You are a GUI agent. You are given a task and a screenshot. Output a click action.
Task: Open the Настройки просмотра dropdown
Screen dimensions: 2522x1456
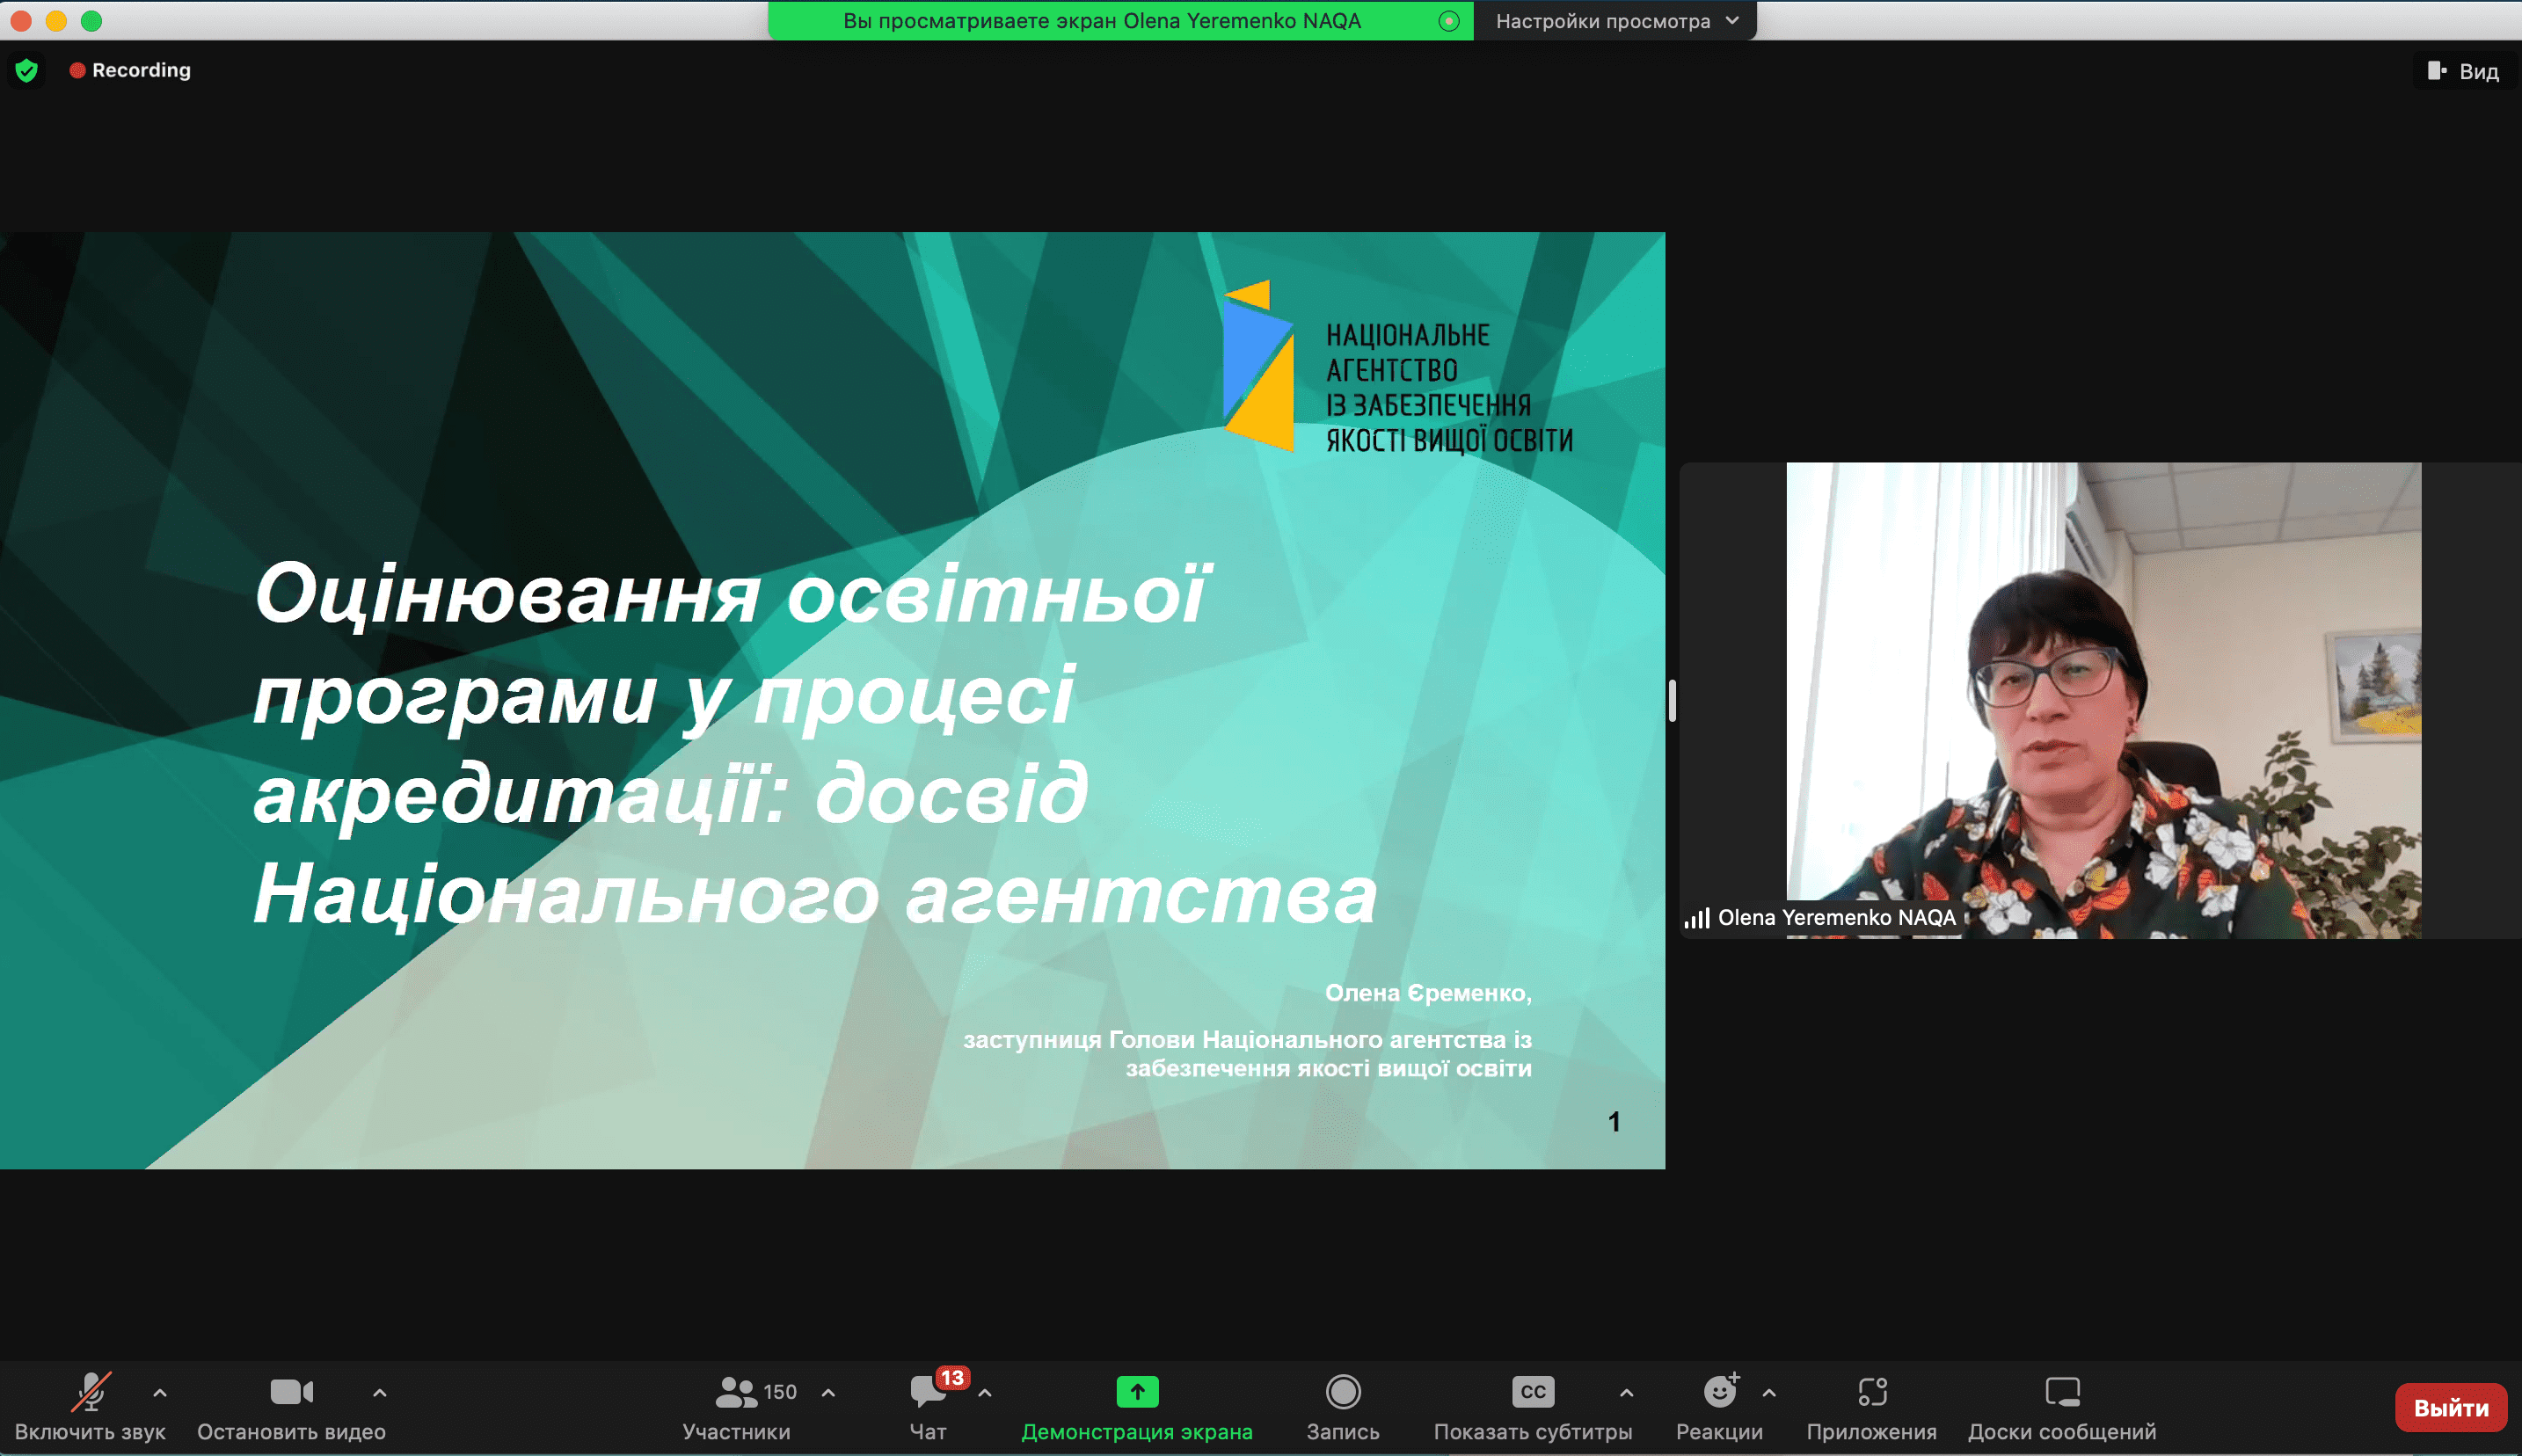pyautogui.click(x=1615, y=21)
